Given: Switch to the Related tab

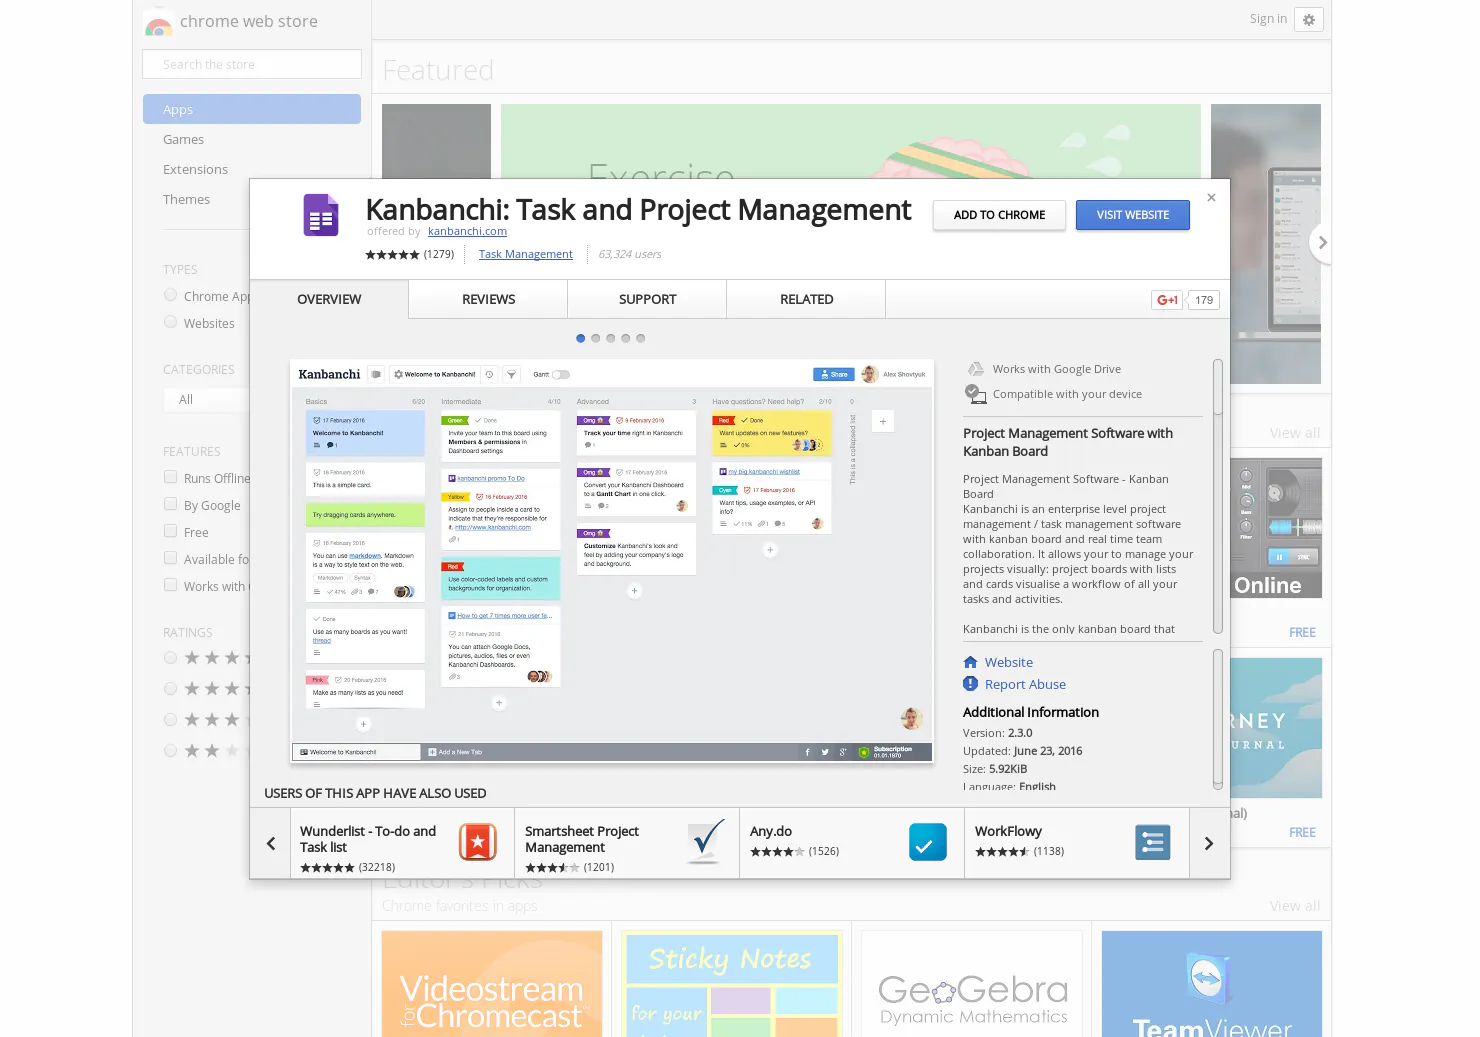Looking at the screenshot, I should tap(806, 299).
